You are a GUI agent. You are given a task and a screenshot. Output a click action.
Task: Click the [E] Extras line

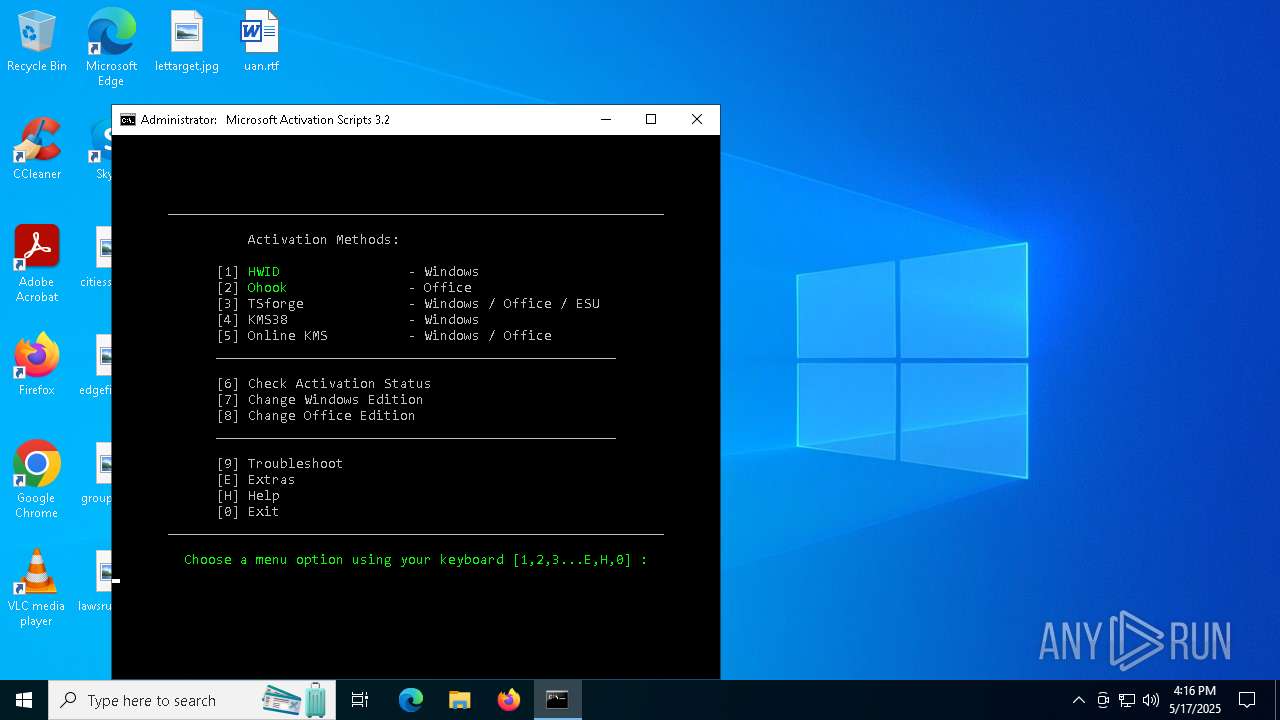coord(256,480)
